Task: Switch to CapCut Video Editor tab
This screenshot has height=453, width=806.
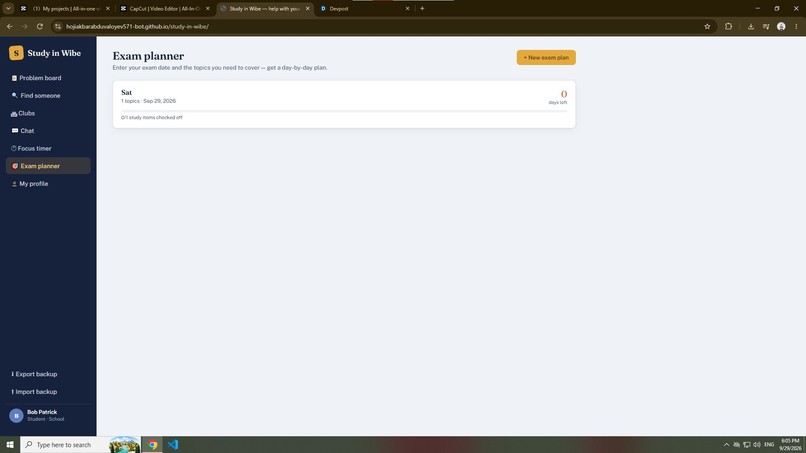Action: (164, 9)
